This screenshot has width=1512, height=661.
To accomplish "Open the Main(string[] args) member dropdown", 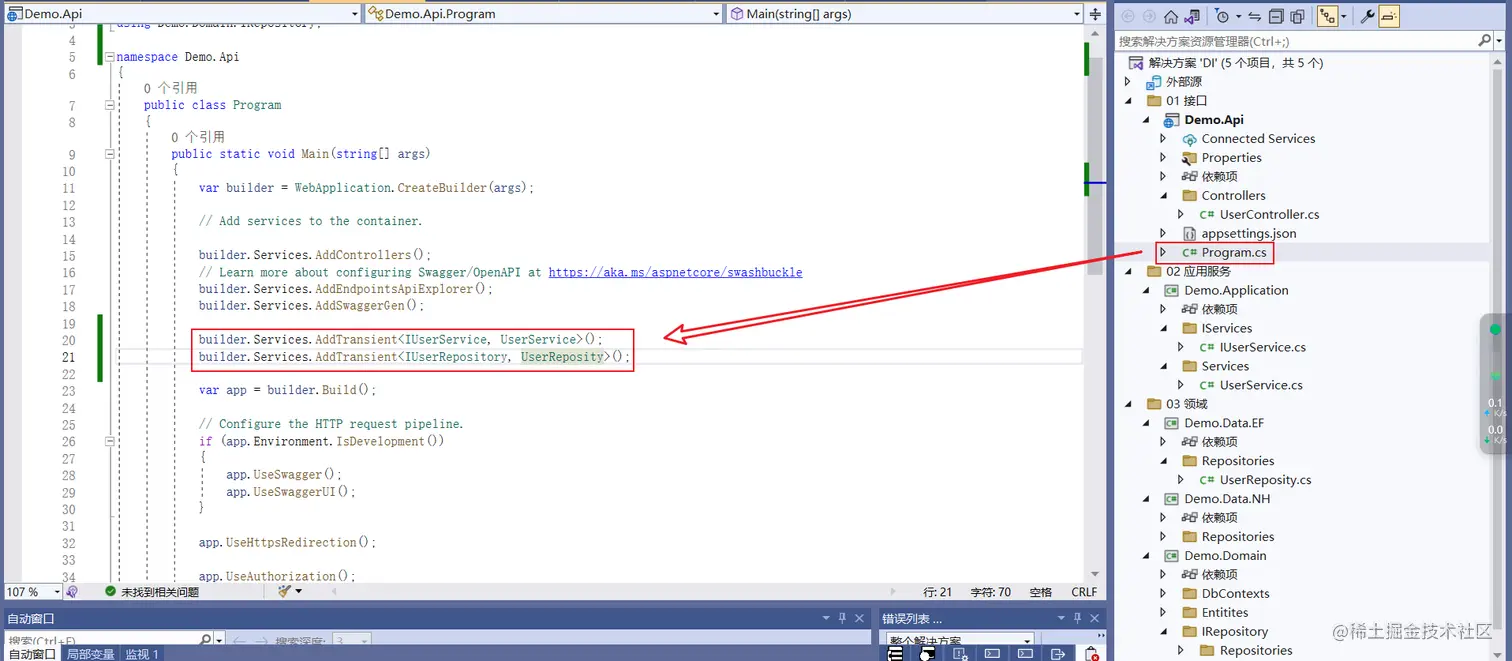I will pyautogui.click(x=1077, y=14).
